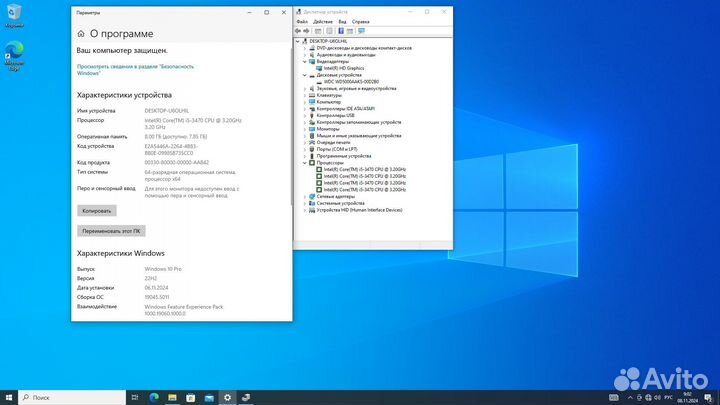Viewport: 720px width, 405px height.
Task: Select the Microsoft Edge desktop shortcut
Action: (x=14, y=56)
